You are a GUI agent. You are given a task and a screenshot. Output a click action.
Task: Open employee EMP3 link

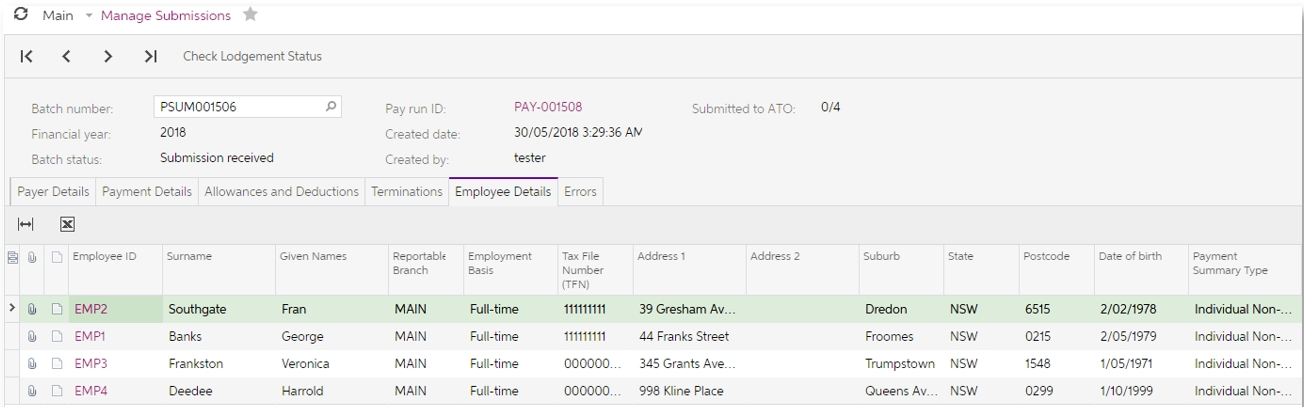point(90,363)
